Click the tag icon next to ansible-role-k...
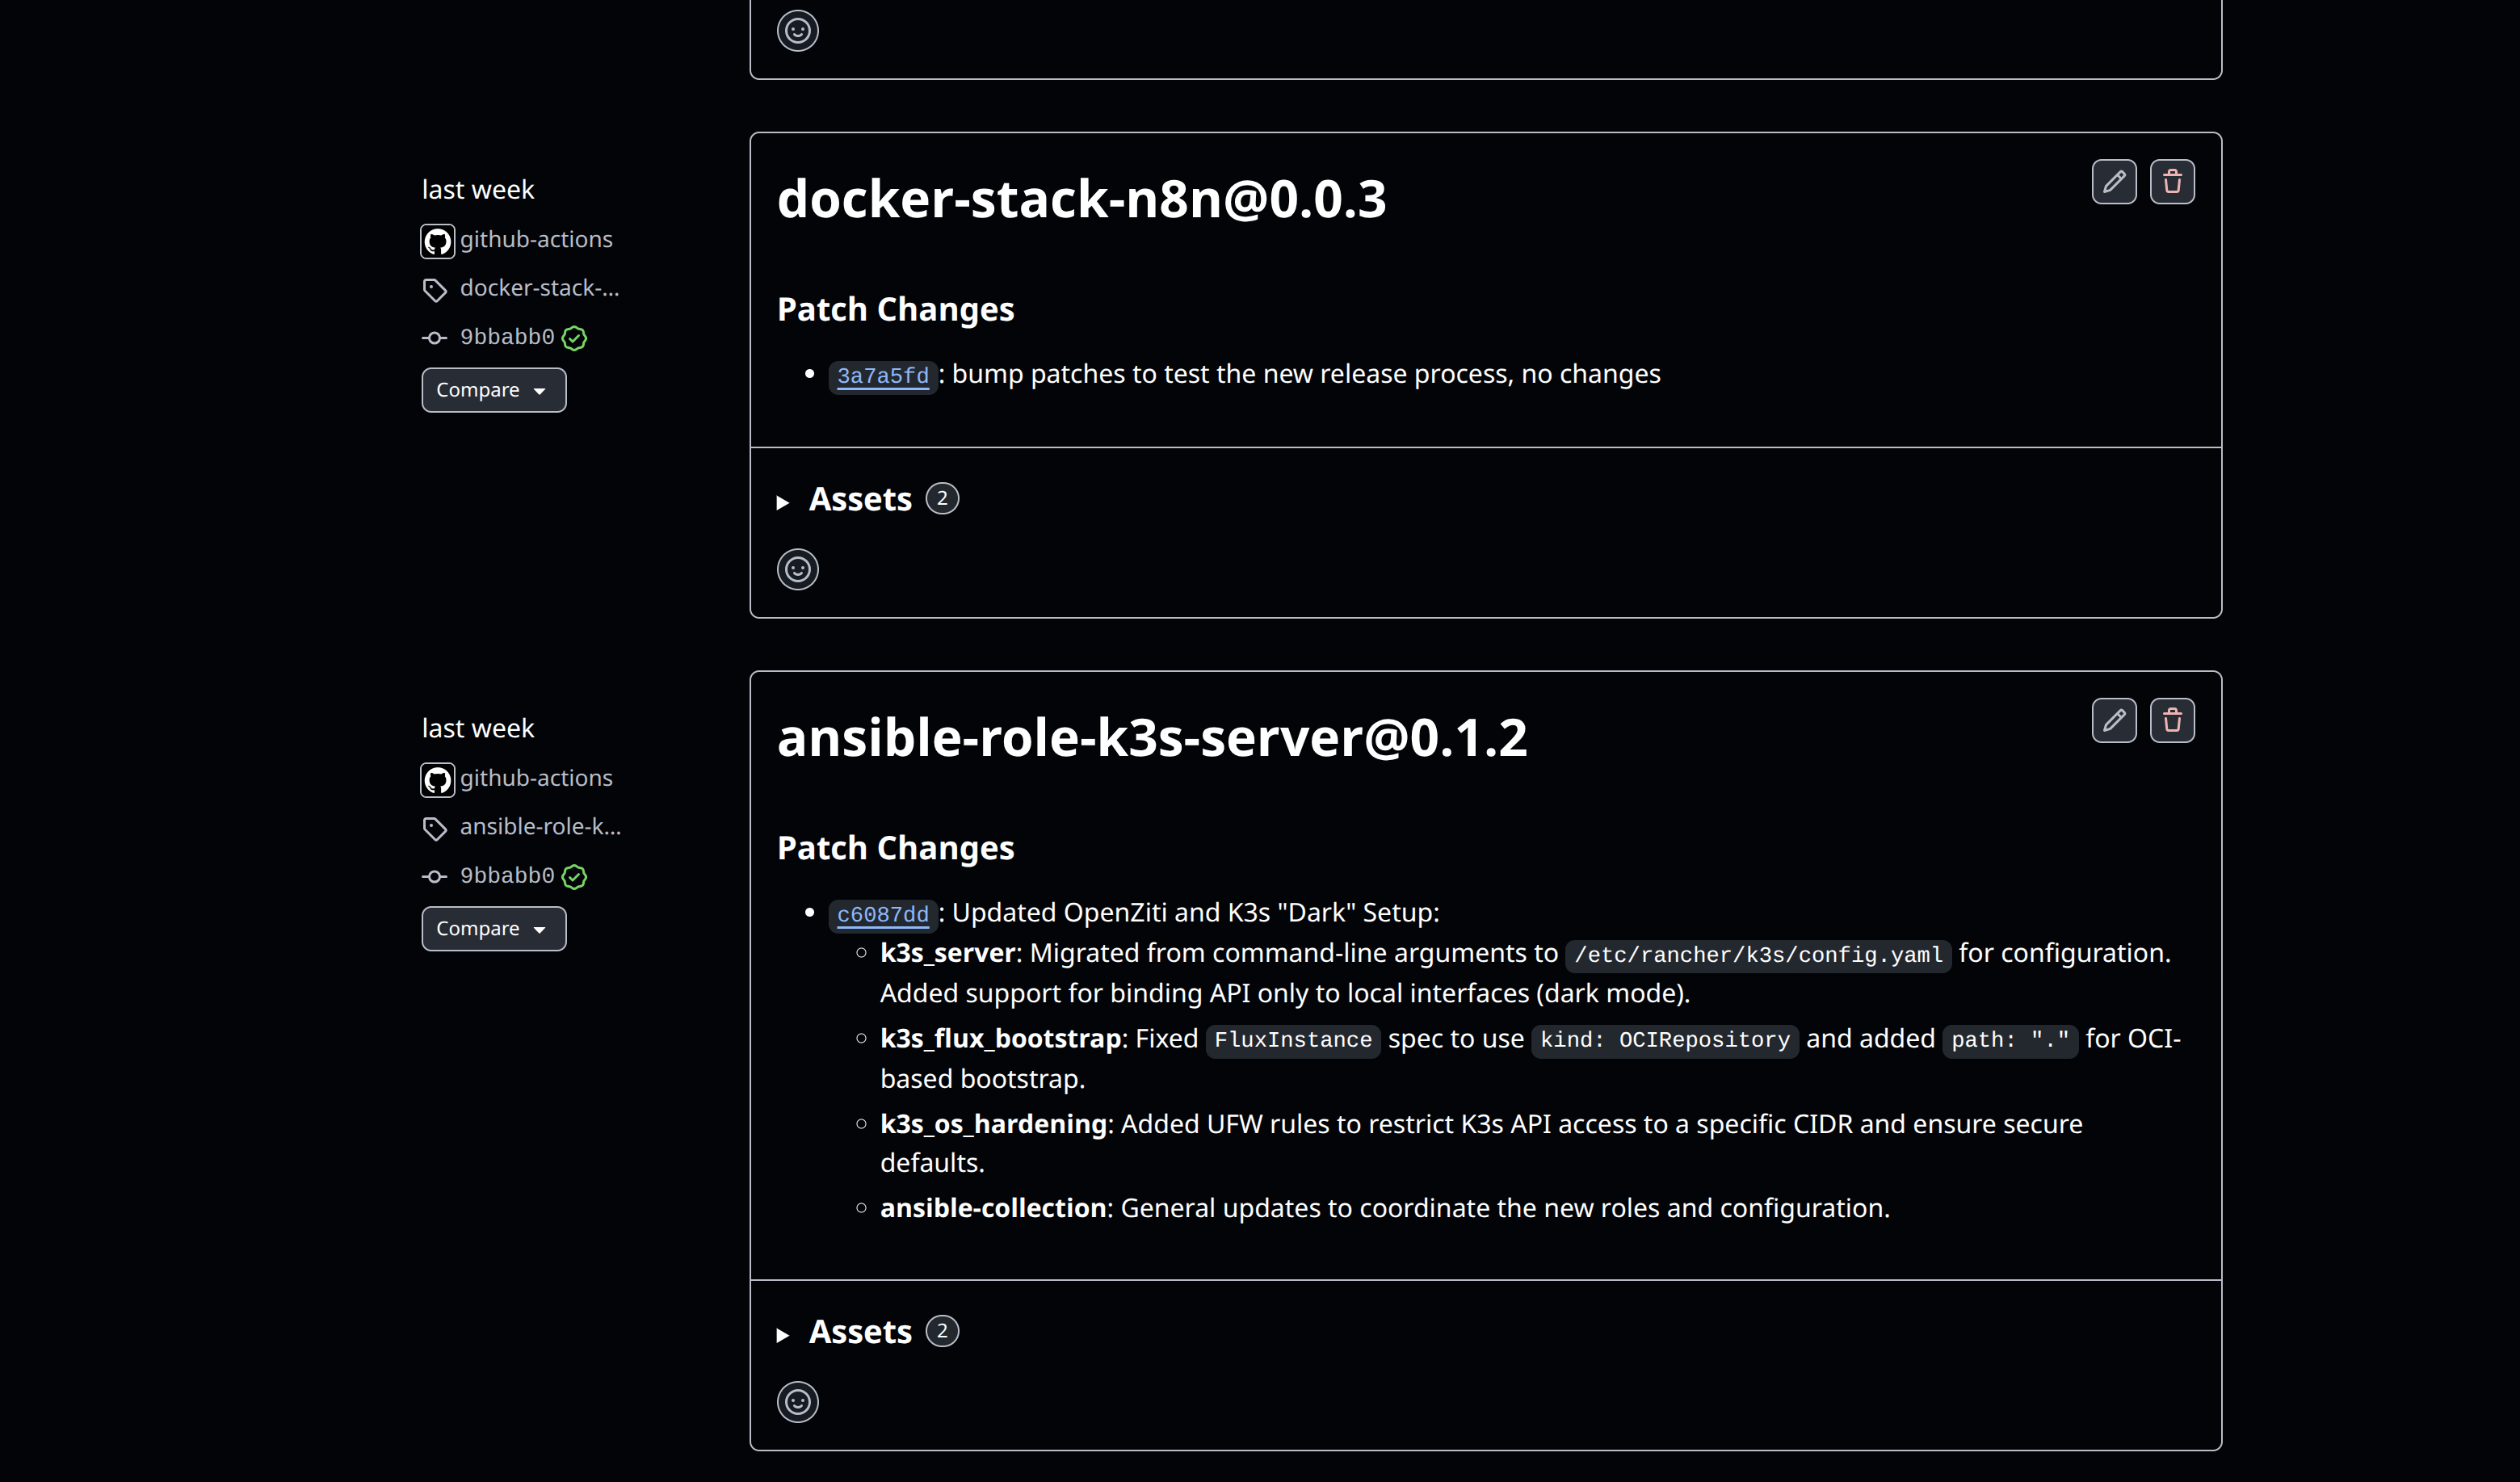 click(434, 828)
